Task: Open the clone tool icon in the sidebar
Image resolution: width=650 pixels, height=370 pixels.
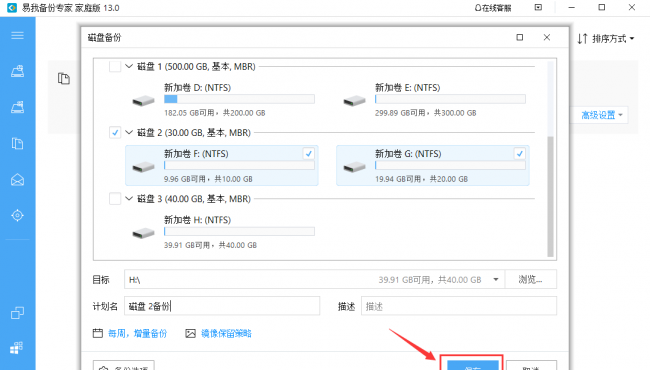Action: (17, 312)
